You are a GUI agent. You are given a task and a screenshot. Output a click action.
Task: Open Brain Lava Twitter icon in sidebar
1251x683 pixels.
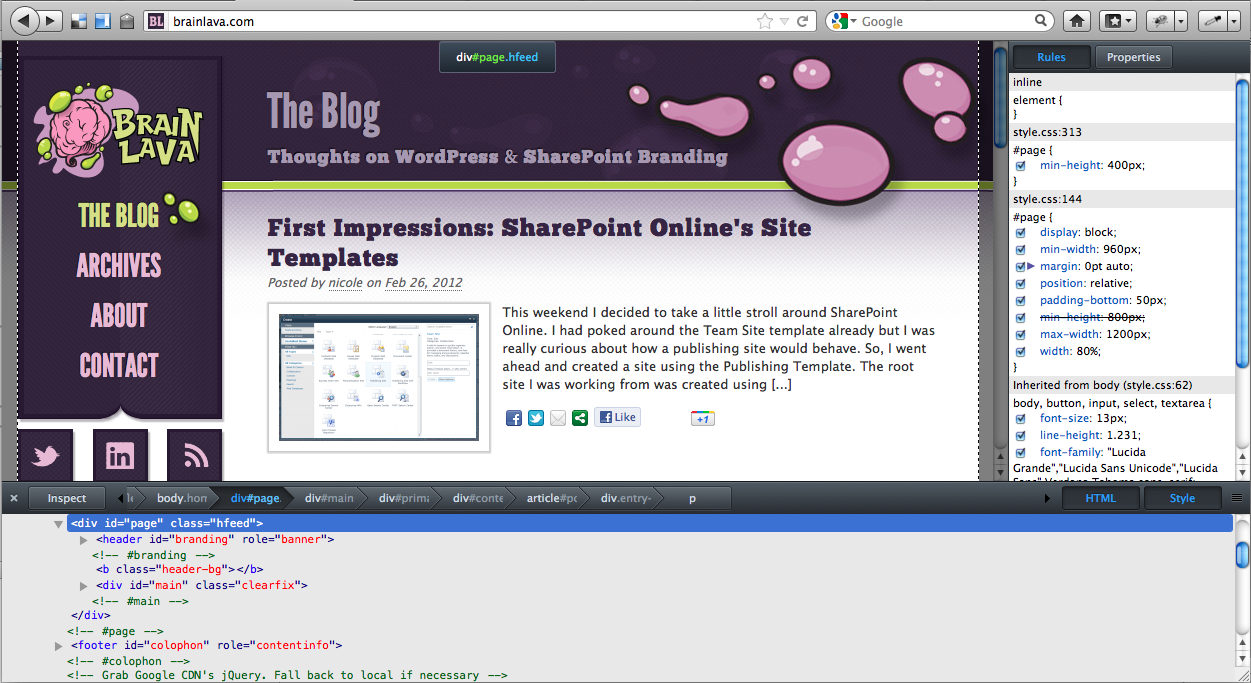click(46, 457)
